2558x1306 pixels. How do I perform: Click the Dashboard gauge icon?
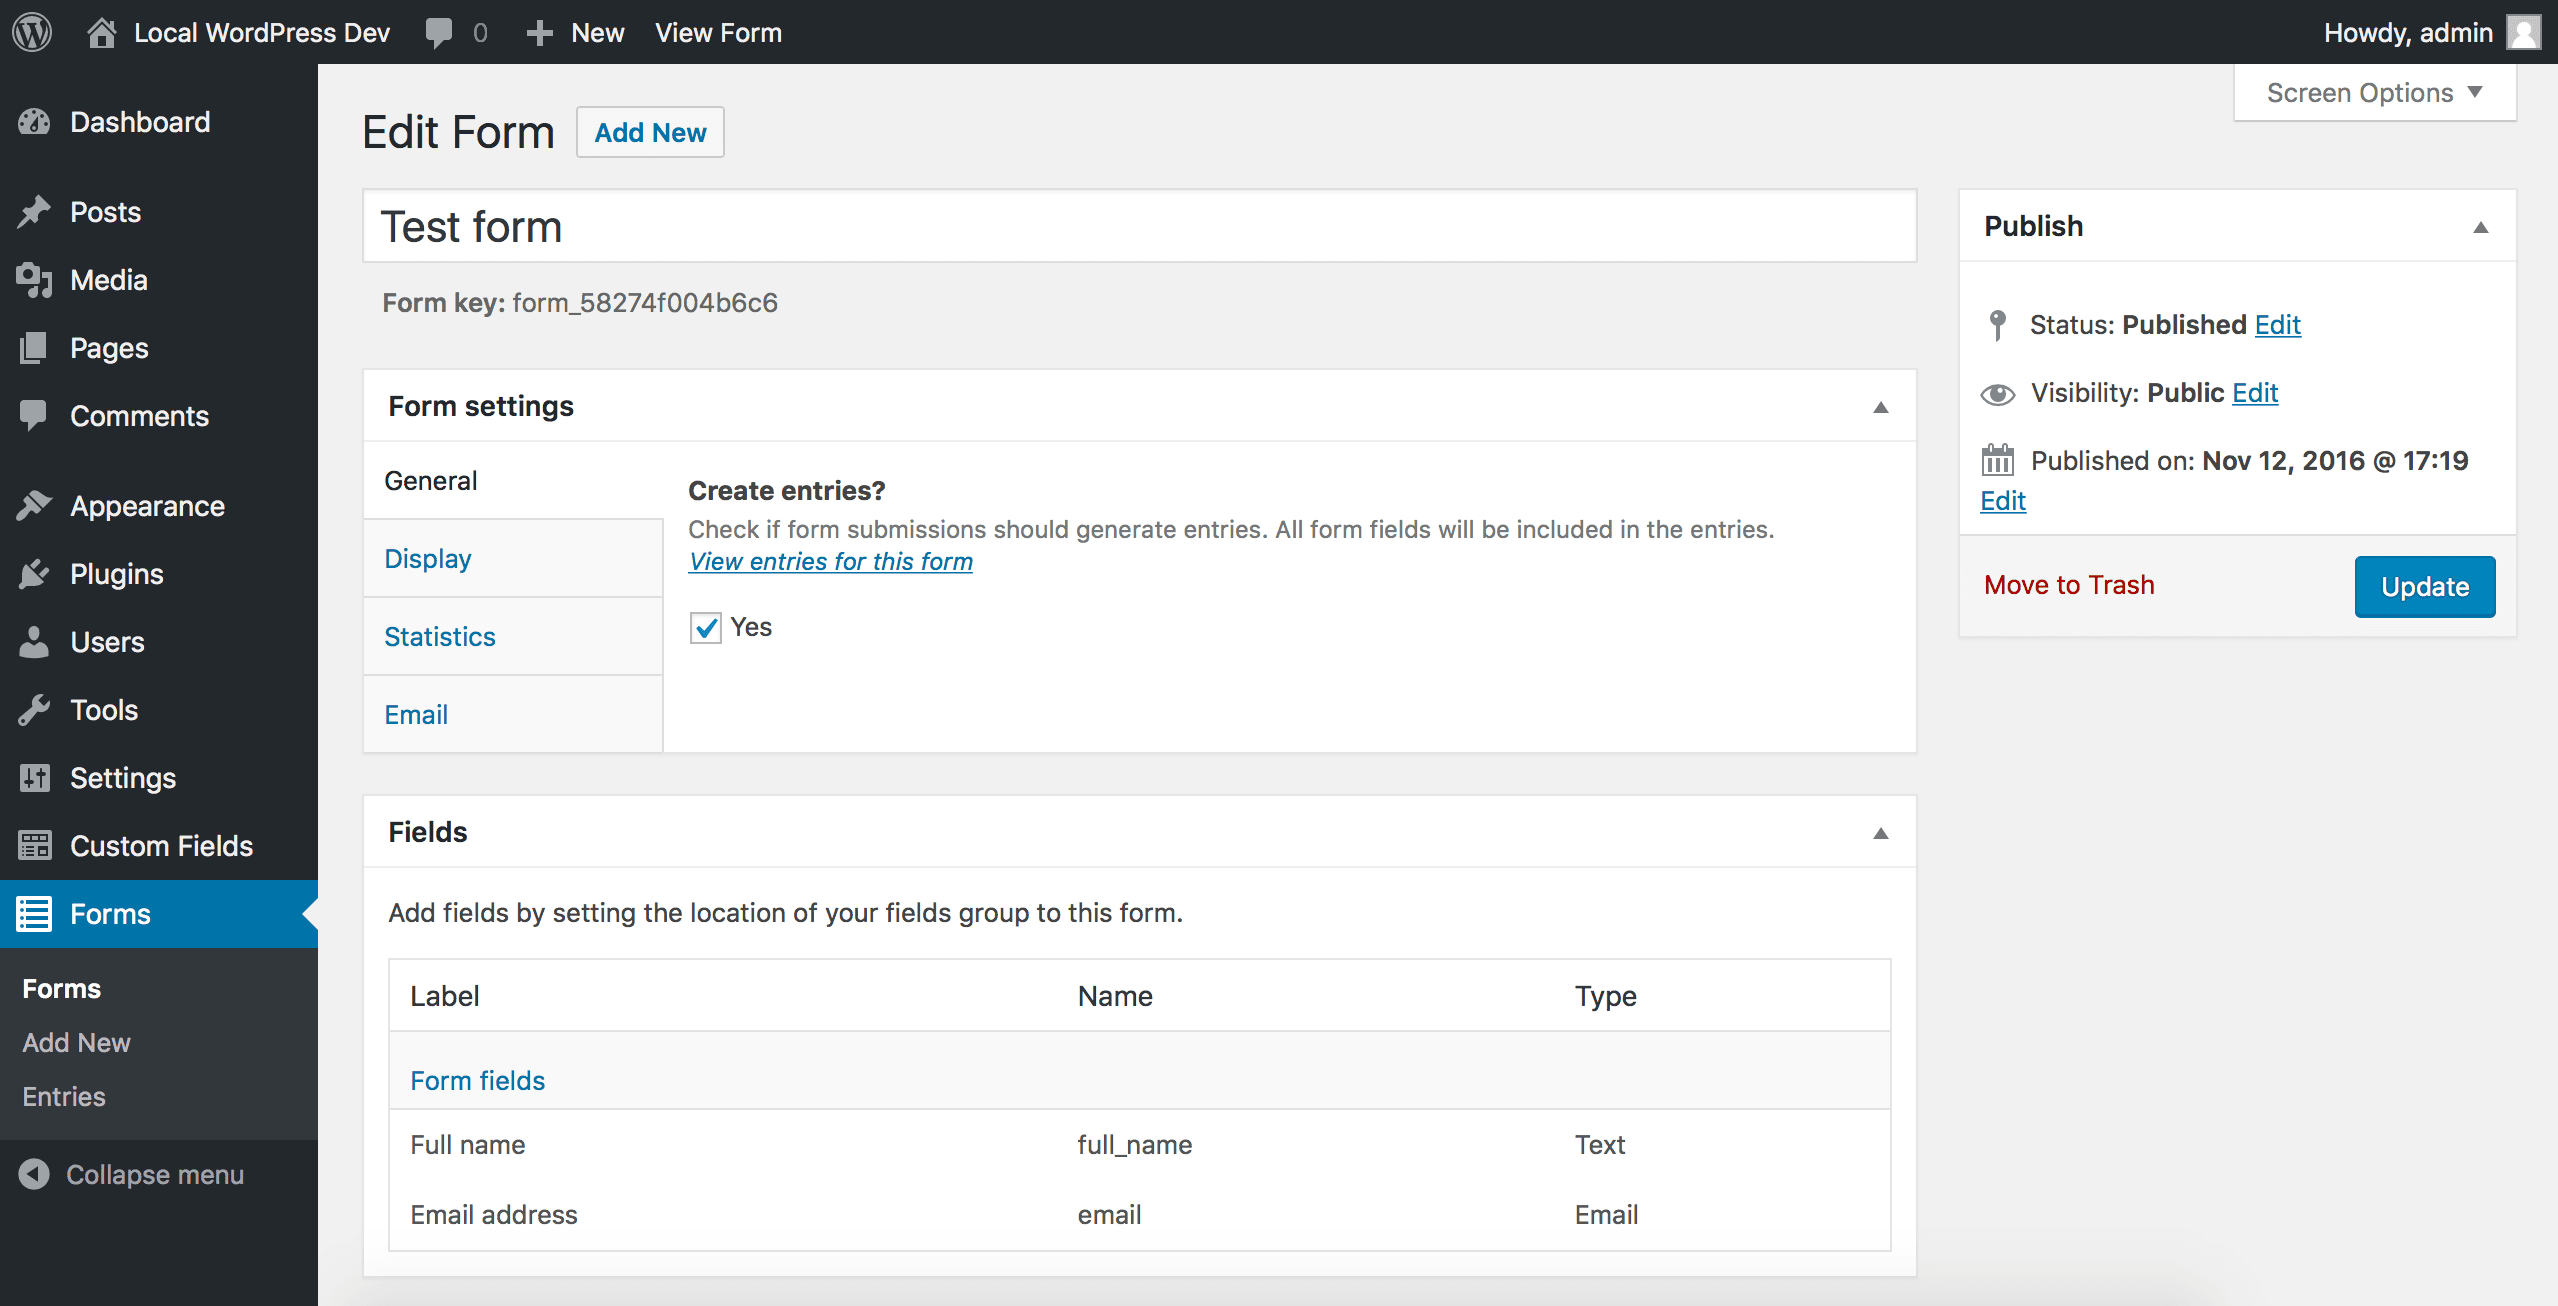coord(34,122)
